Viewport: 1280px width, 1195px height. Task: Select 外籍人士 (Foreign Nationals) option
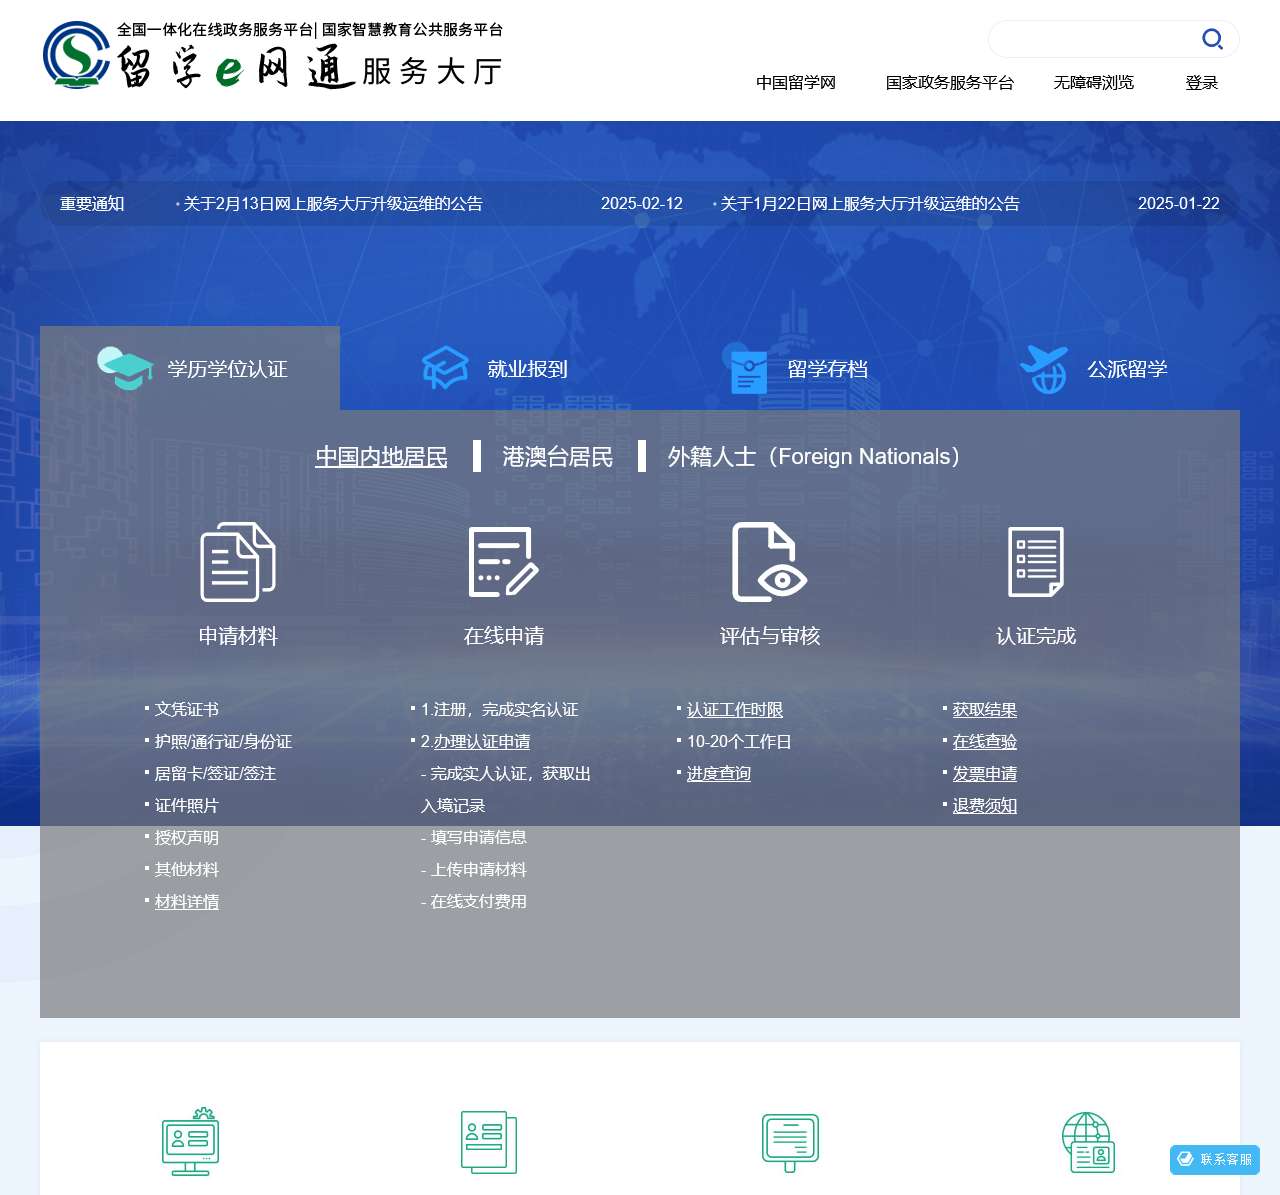[814, 457]
